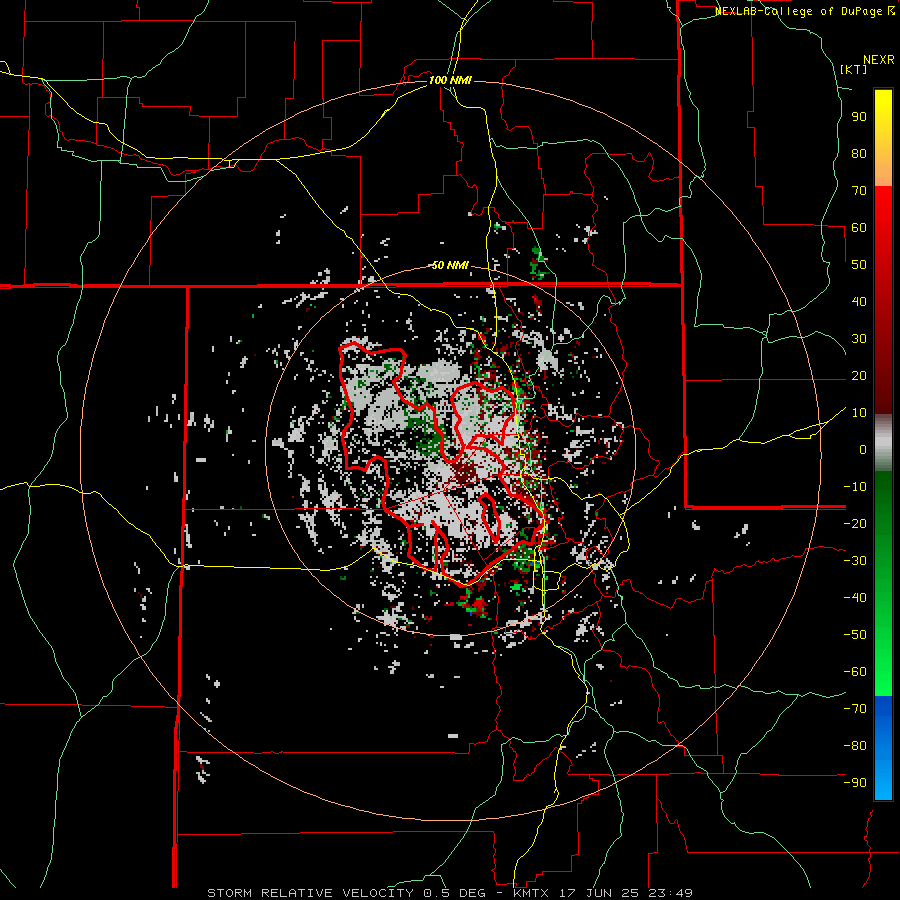
Task: Click the "70" tick label on the velocity scale
Action: (859, 191)
